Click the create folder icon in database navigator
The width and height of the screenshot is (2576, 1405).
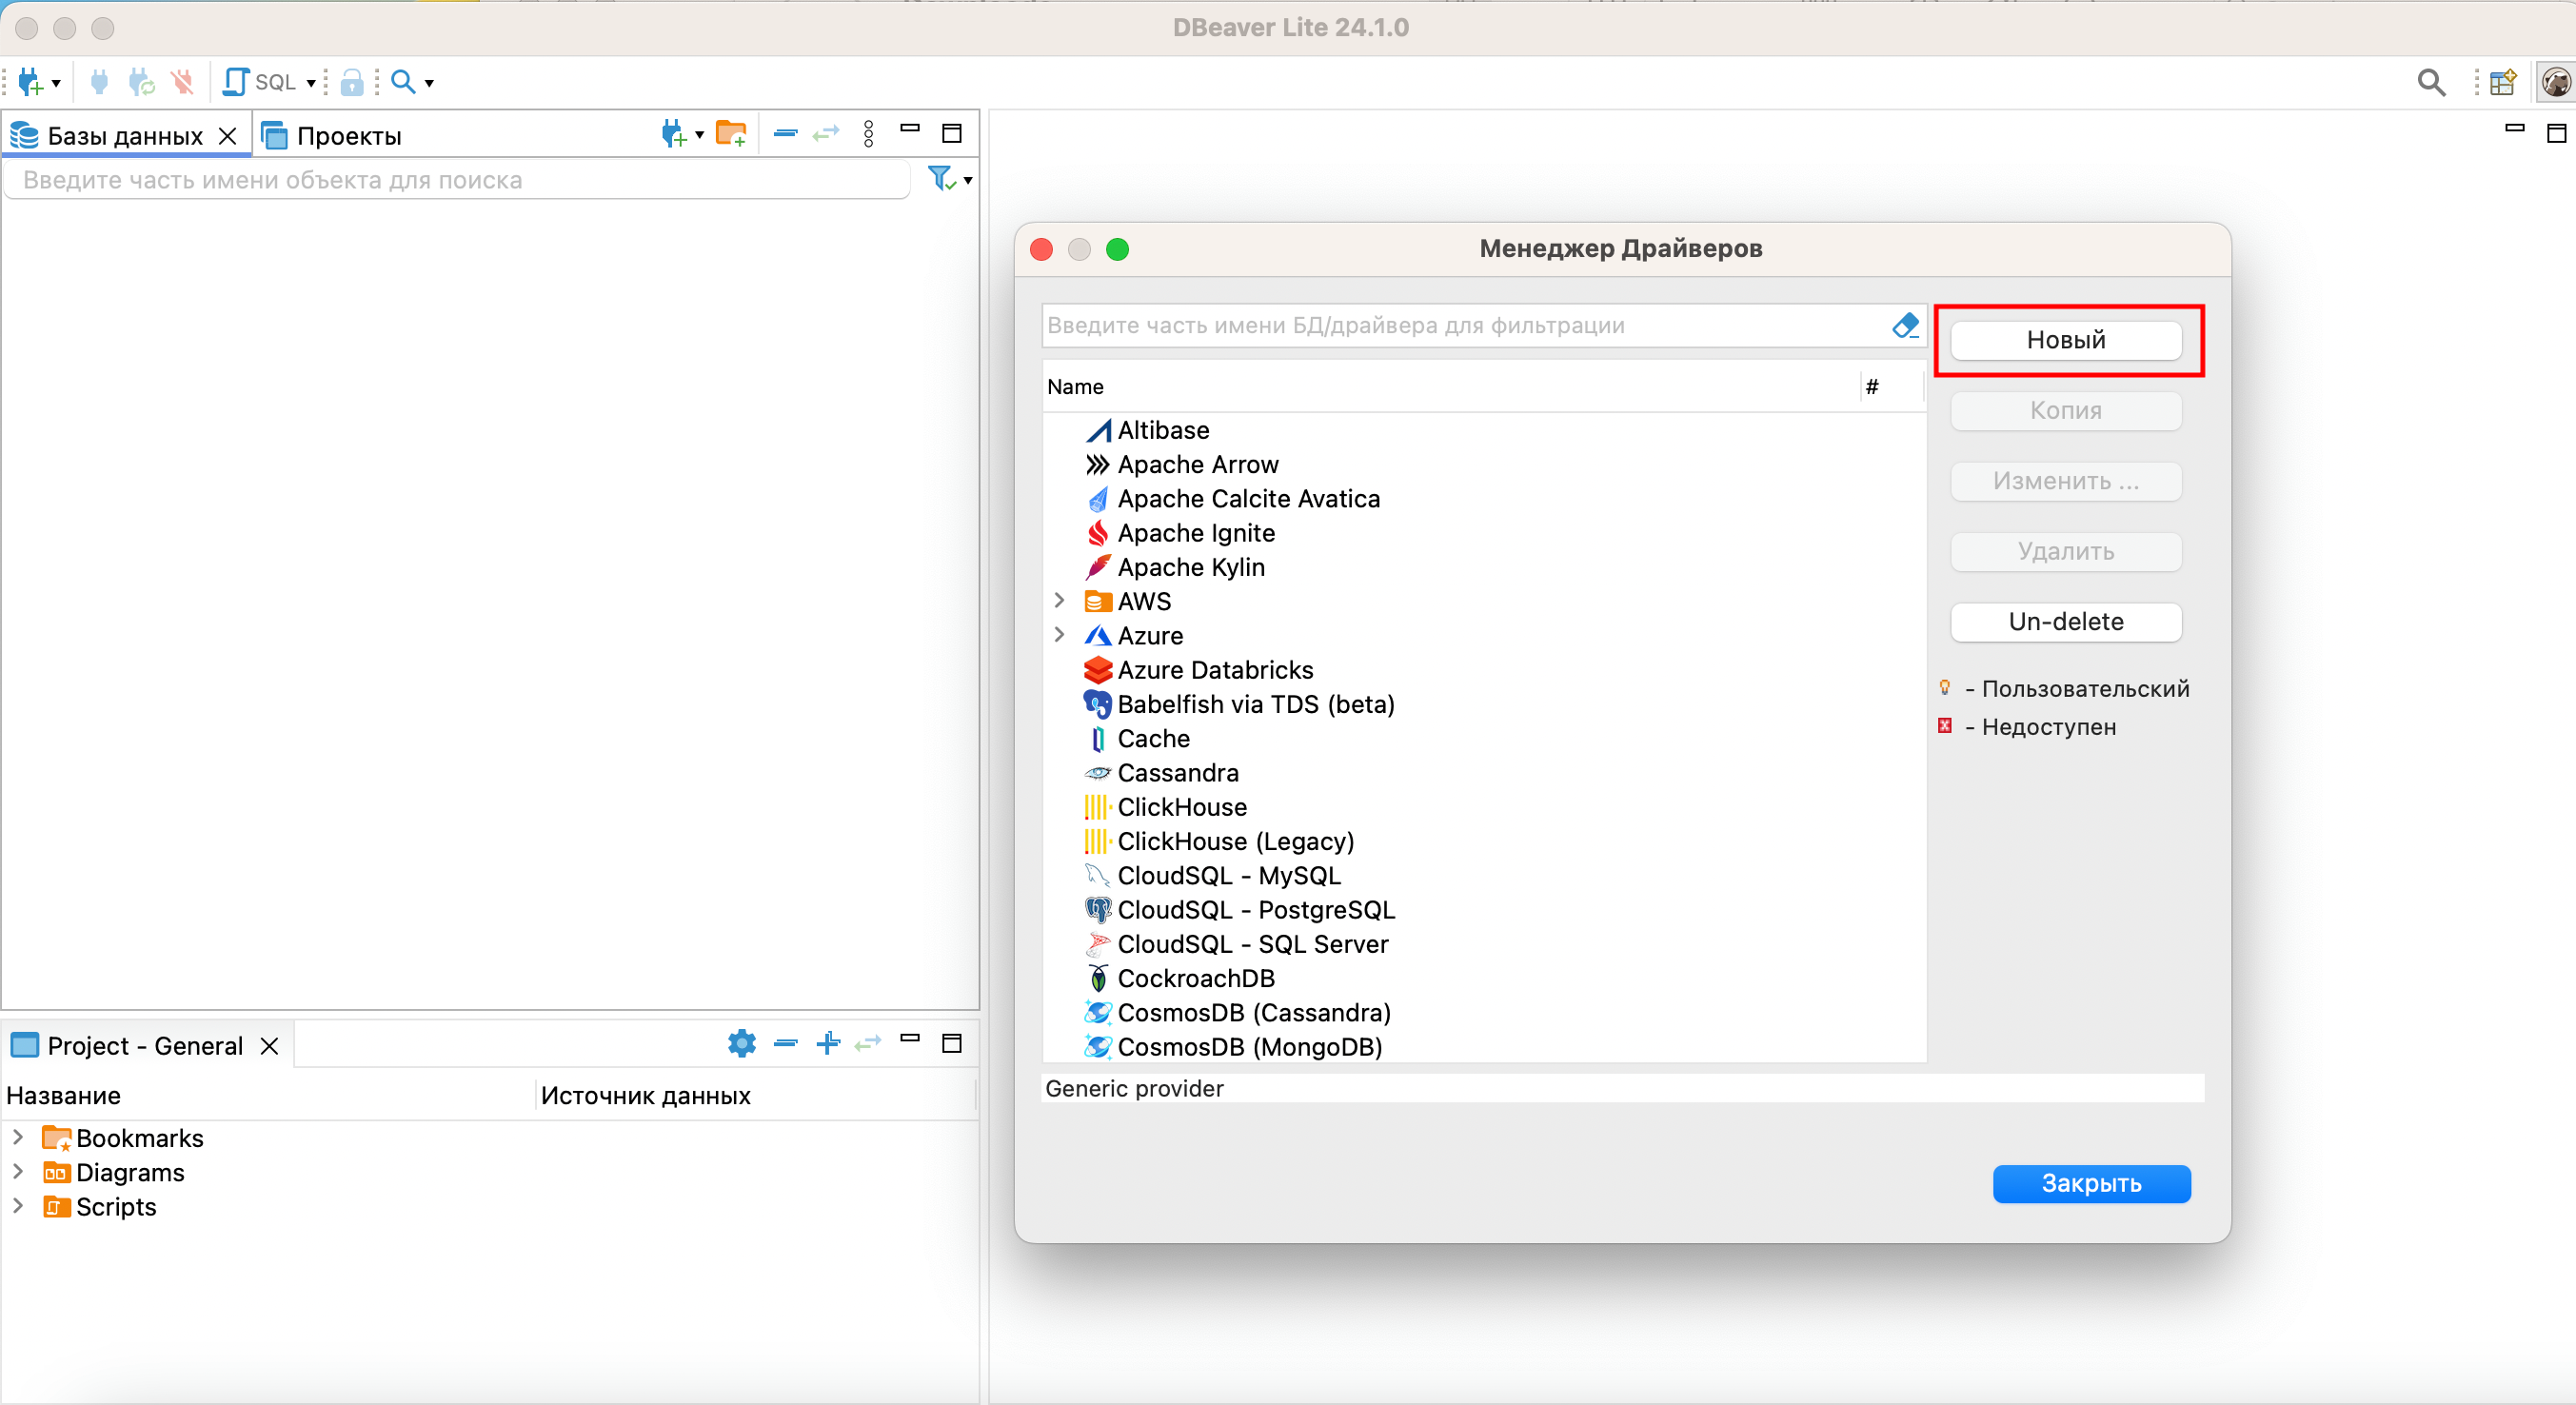(731, 134)
